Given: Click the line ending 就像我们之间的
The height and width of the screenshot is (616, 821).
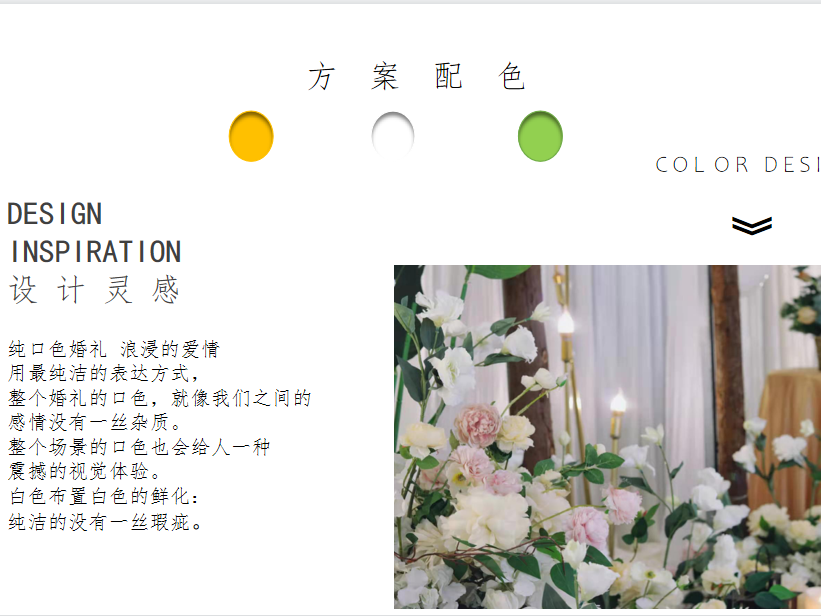Looking at the screenshot, I should [160, 398].
